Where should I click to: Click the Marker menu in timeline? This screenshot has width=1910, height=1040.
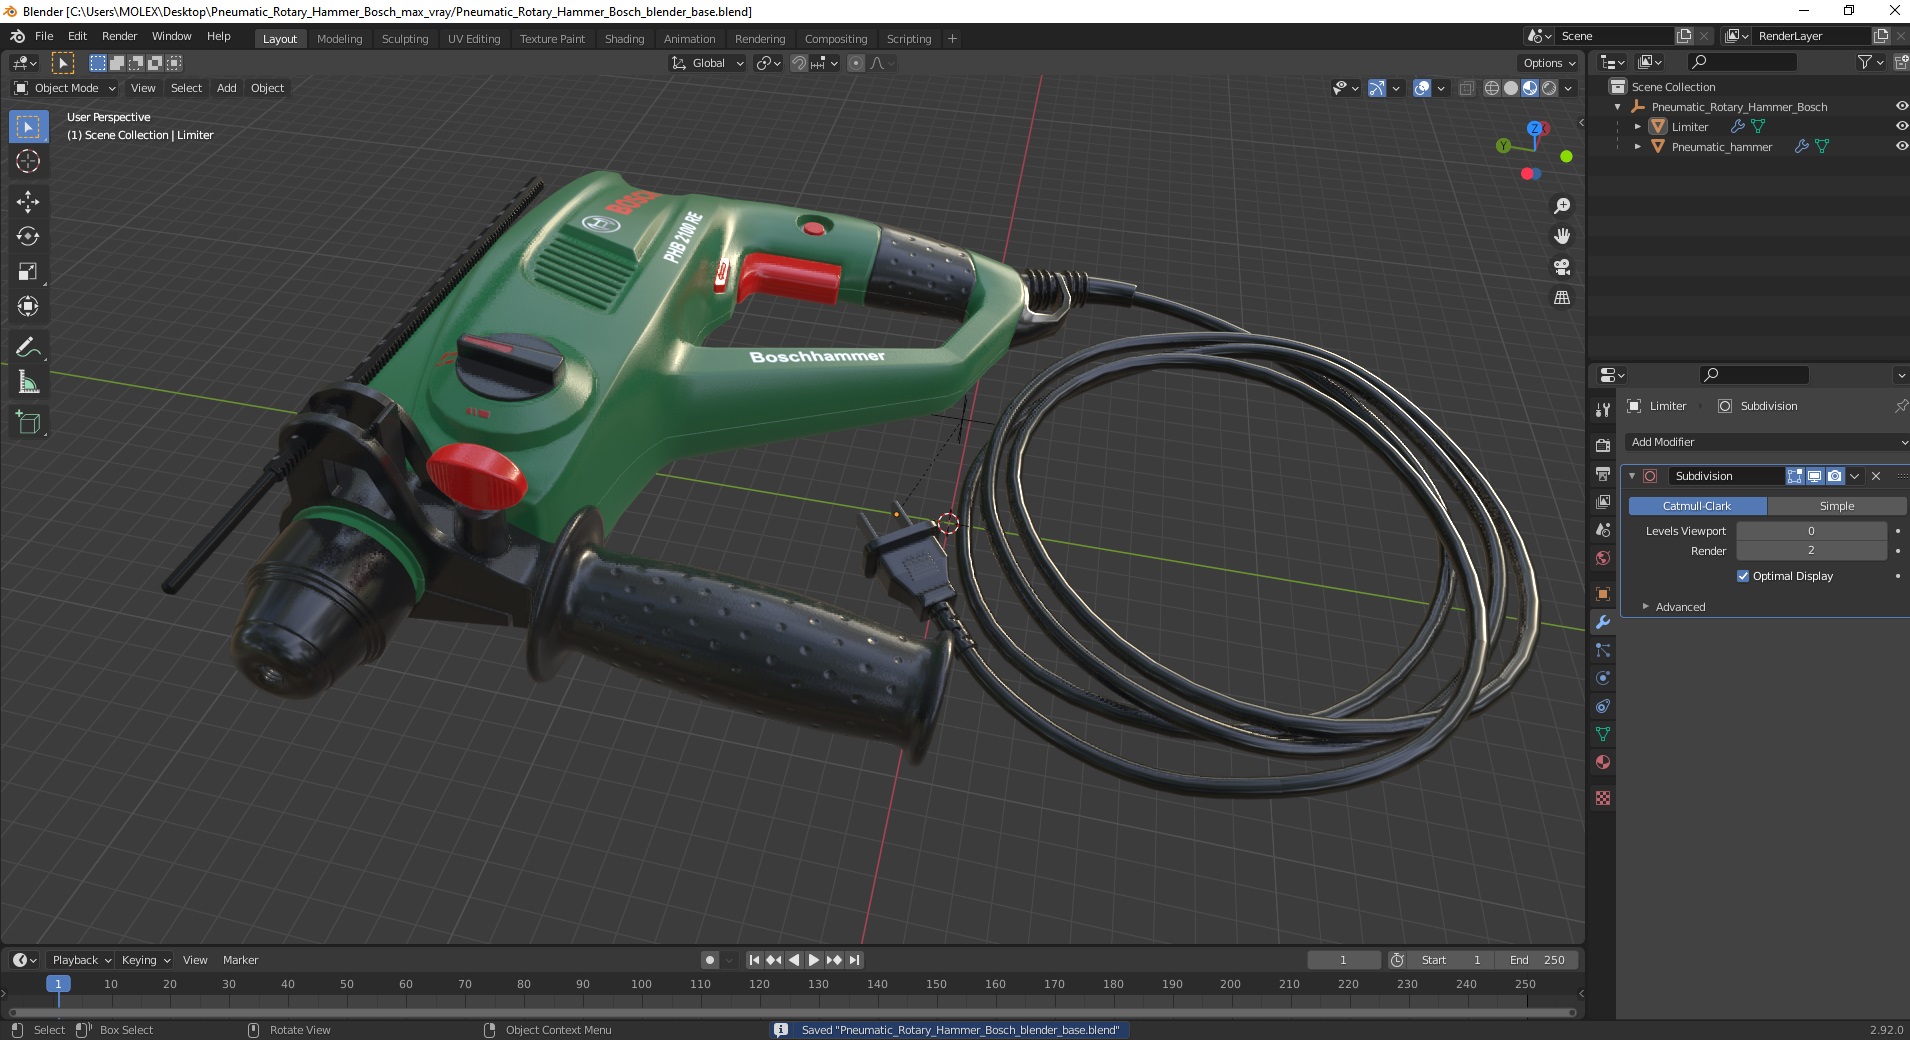(x=240, y=960)
